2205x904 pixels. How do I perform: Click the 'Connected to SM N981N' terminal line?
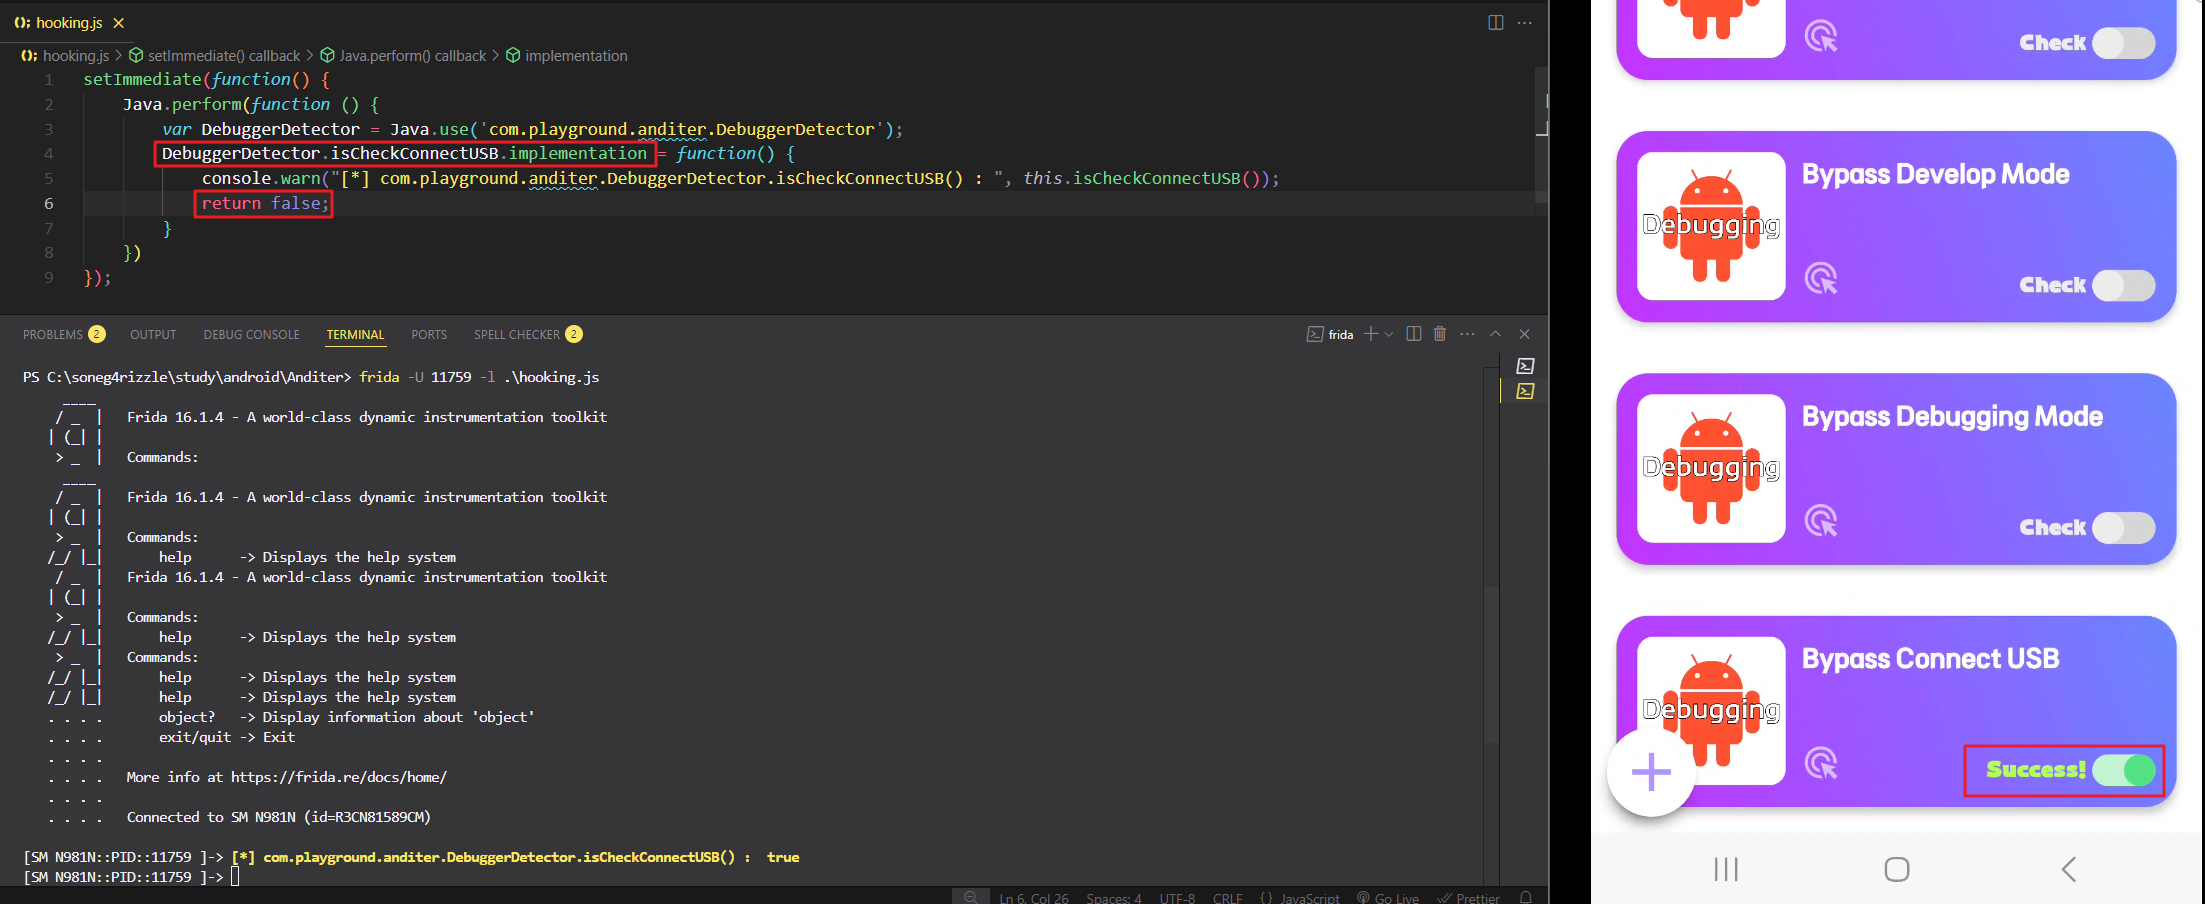(x=278, y=817)
